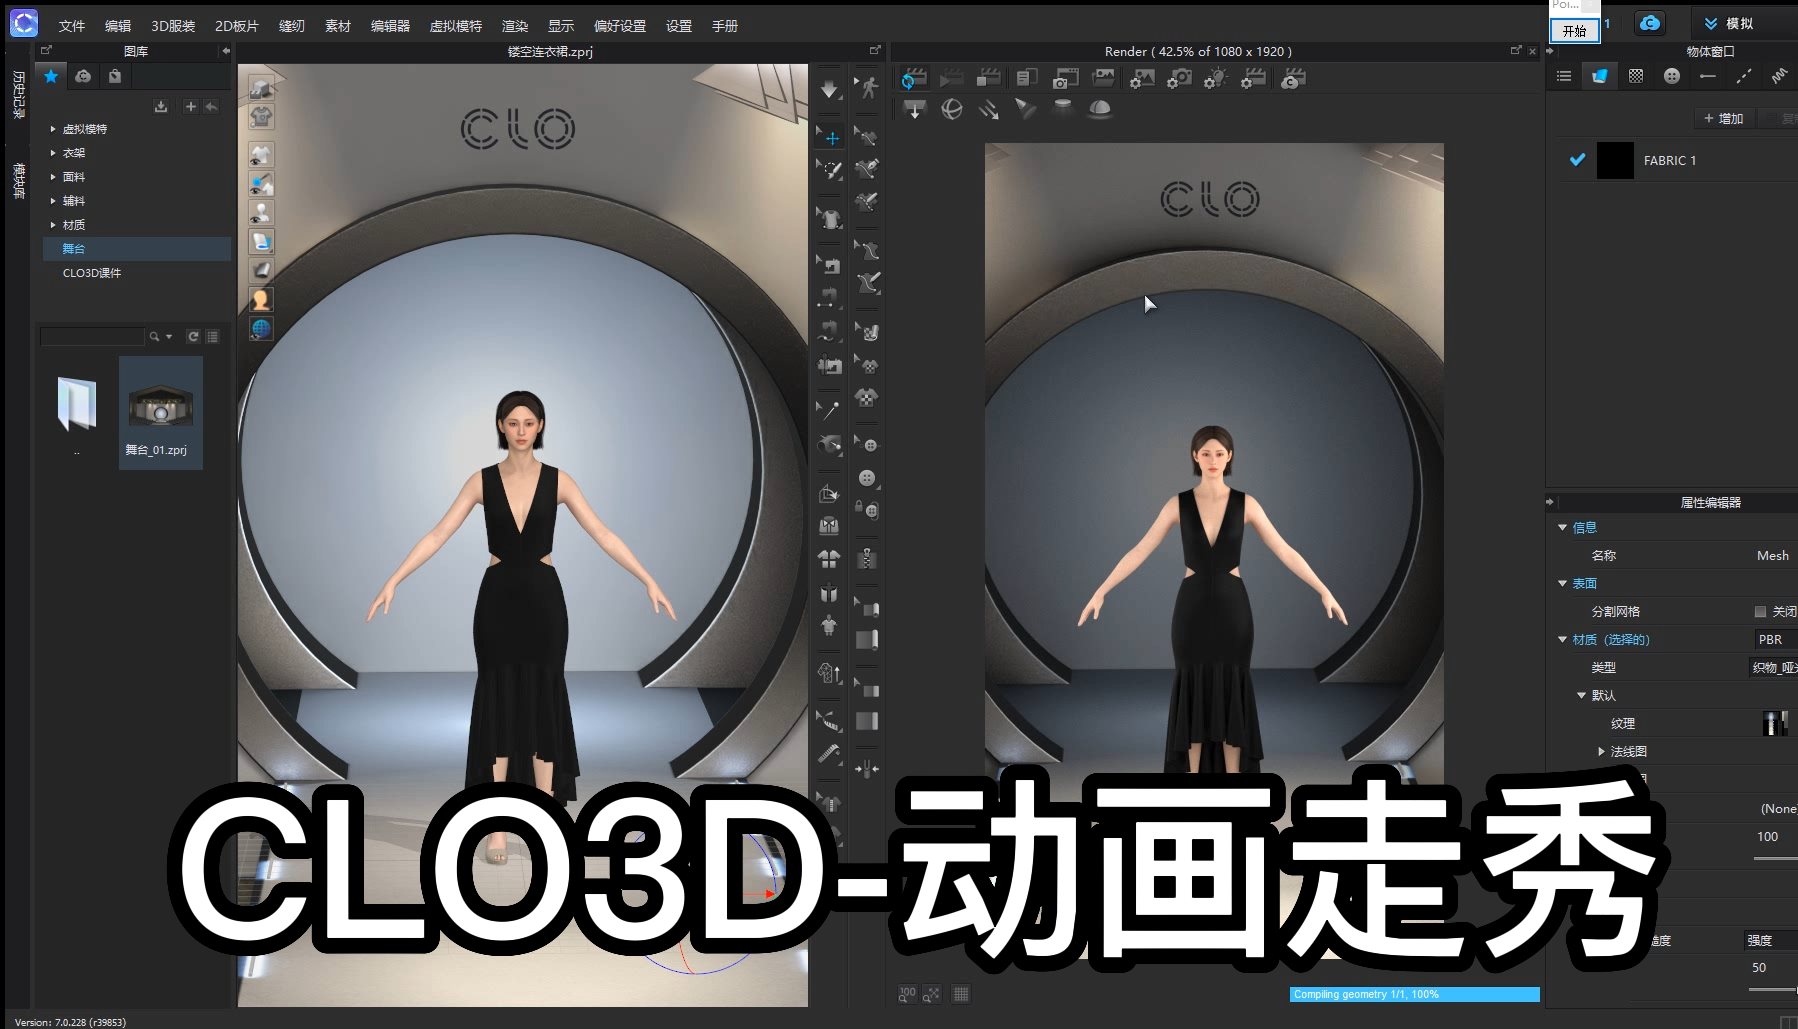Open light properties bulb gear icon
1798x1029 pixels.
1216,78
